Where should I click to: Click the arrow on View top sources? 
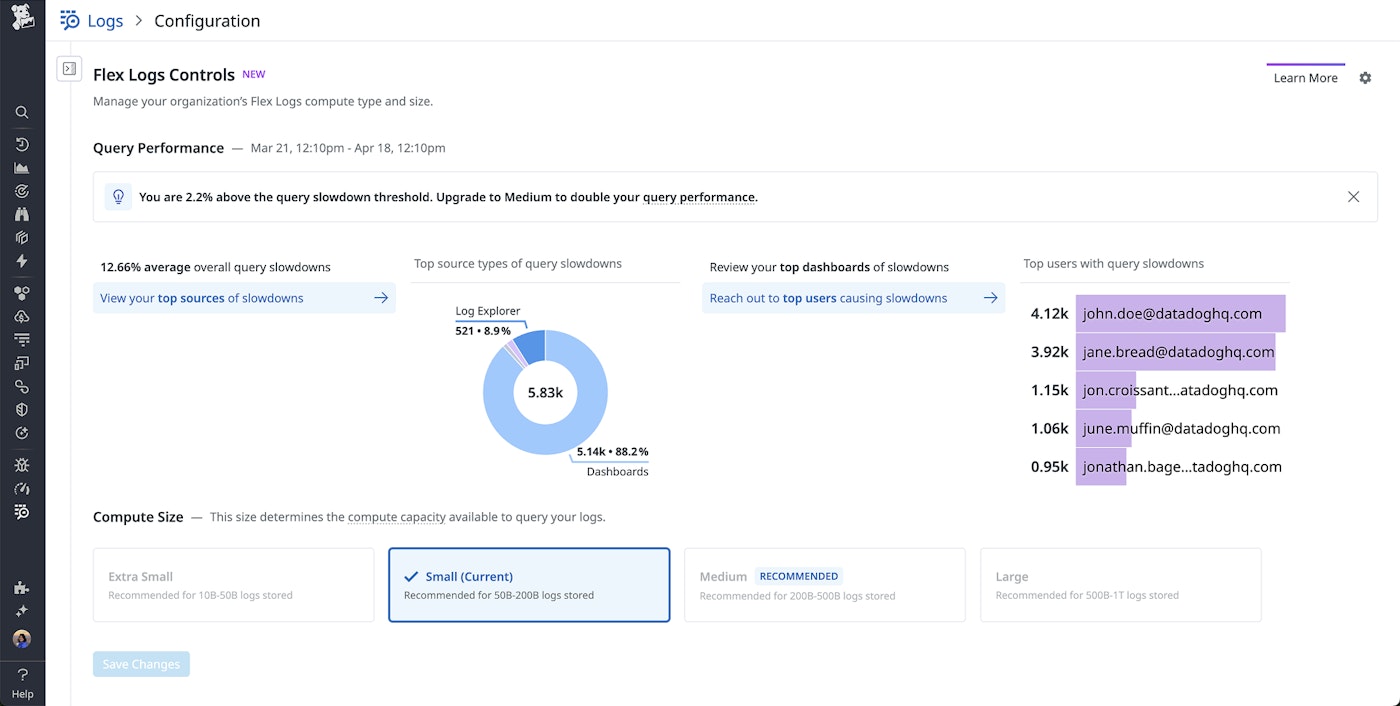pos(381,298)
